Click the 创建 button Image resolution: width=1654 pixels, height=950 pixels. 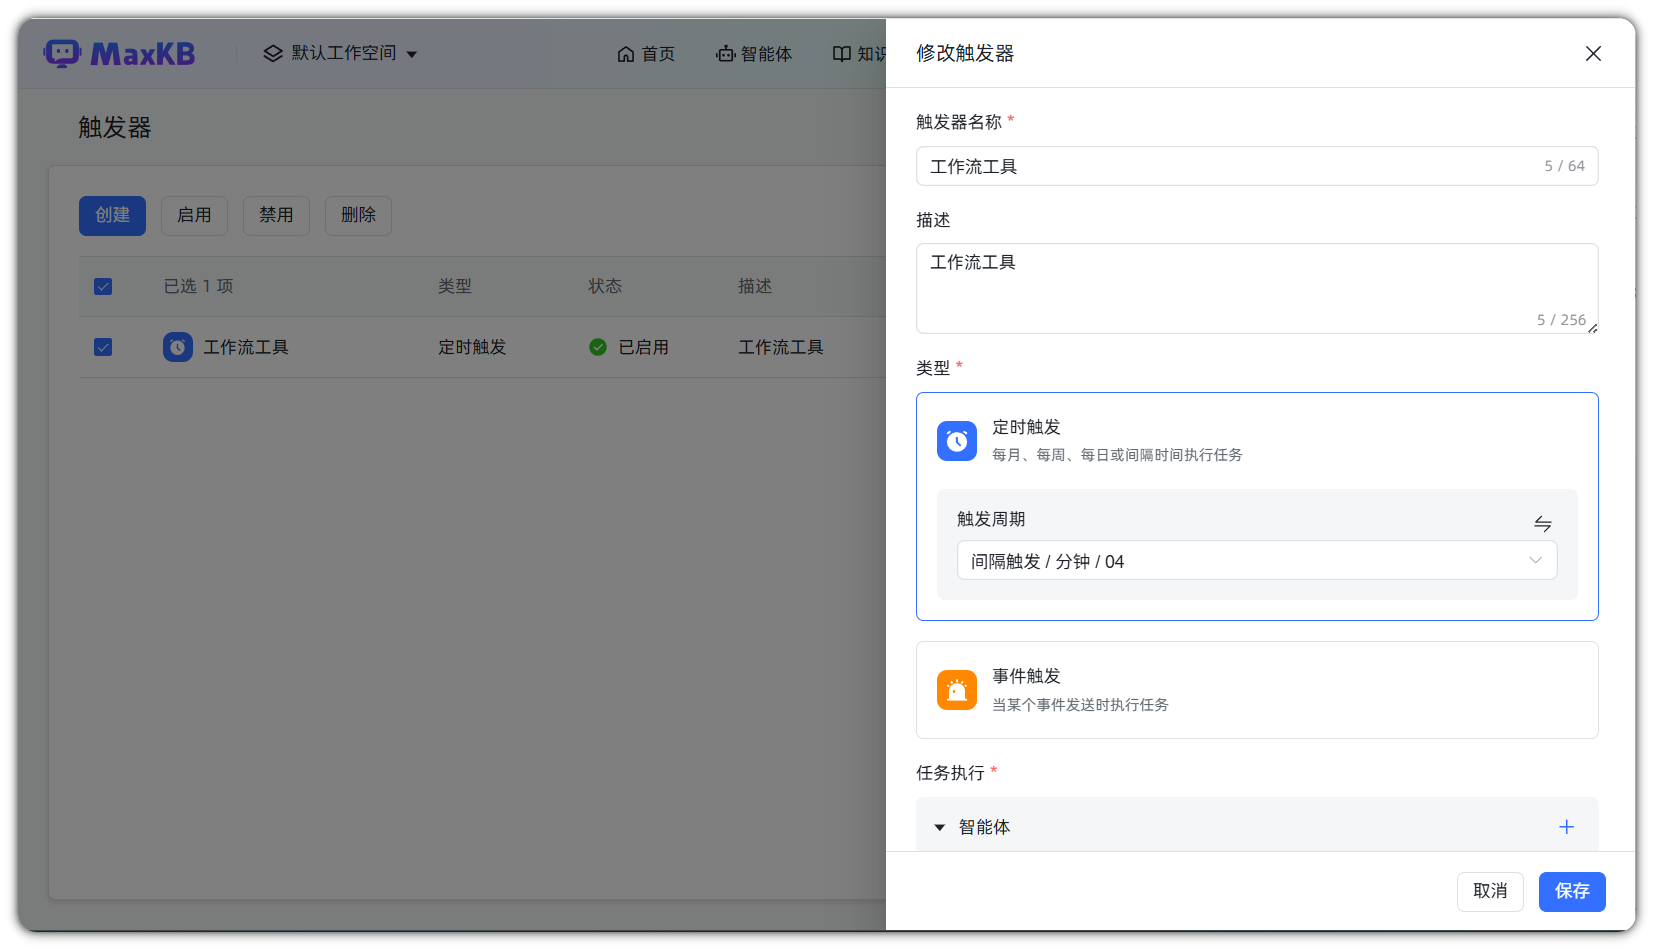tap(112, 215)
